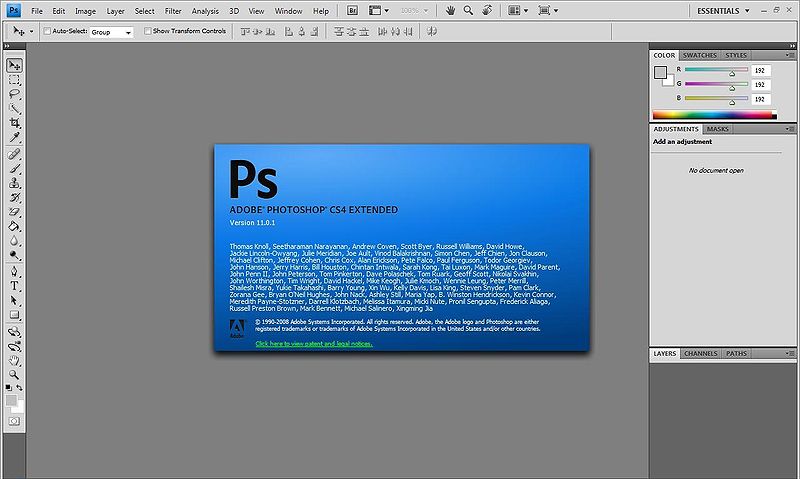800x479 pixels.
Task: Select the 3D Rotate tool
Action: (14, 332)
